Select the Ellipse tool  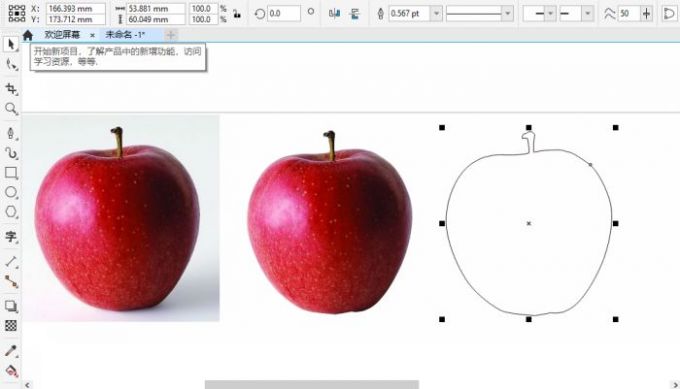[11, 192]
